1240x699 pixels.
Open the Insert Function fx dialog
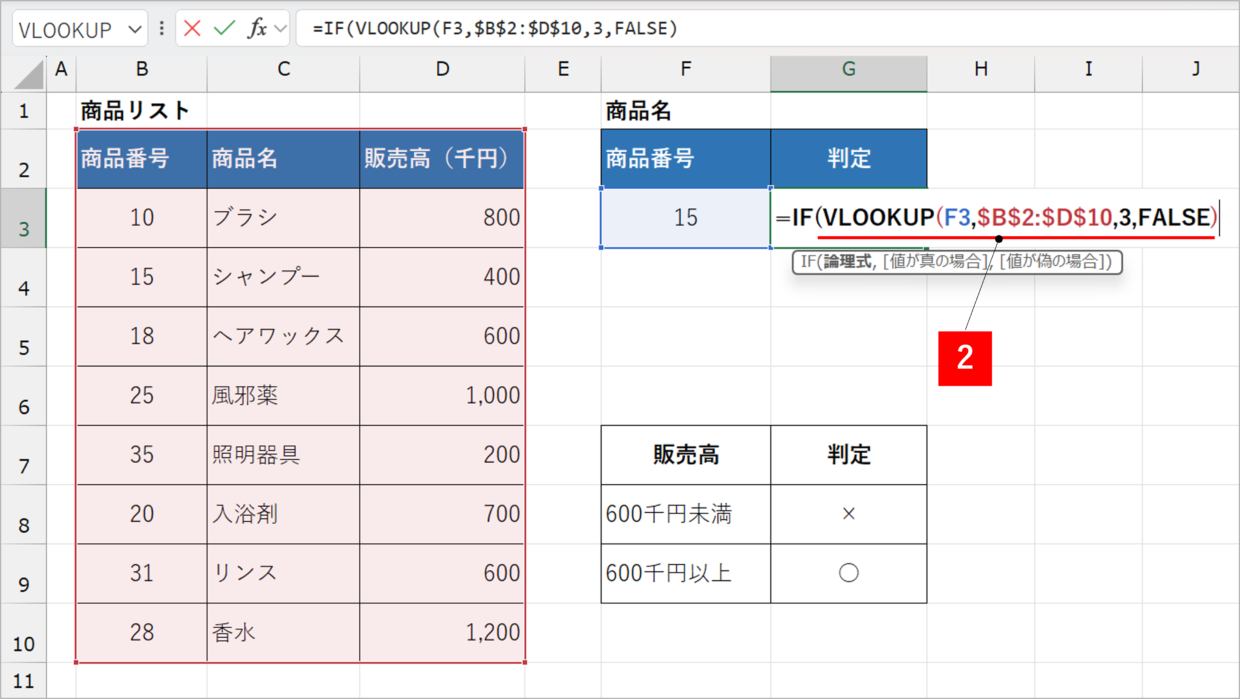click(257, 29)
